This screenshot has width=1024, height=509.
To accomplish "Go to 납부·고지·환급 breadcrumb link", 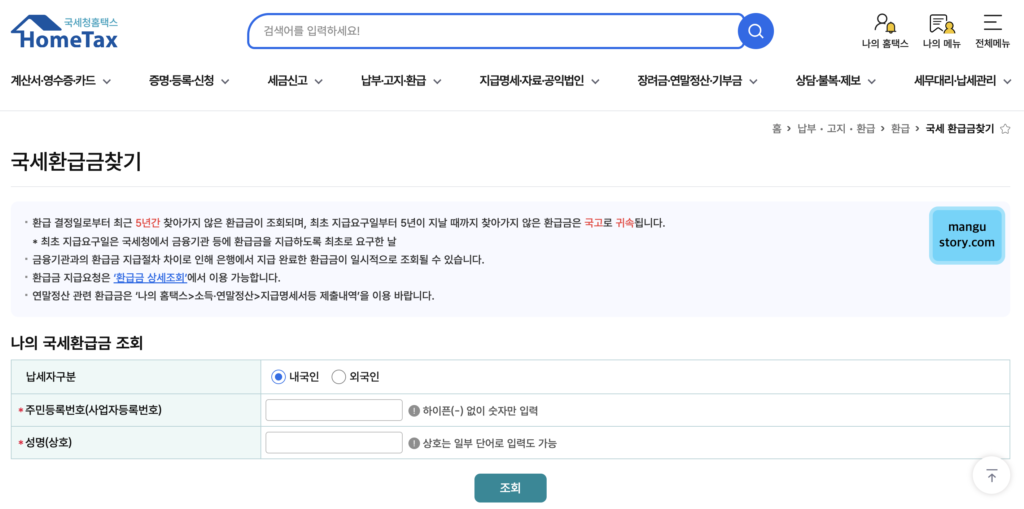I will click(x=835, y=129).
